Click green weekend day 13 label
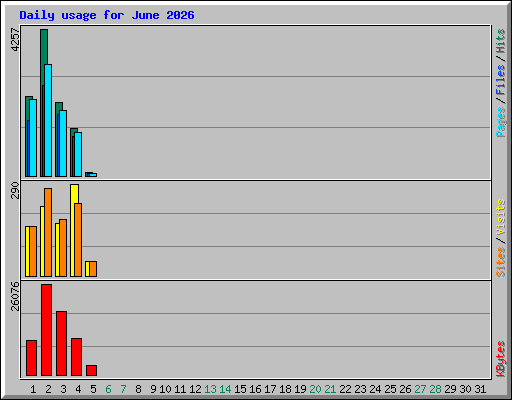The image size is (512, 400). coord(210,389)
